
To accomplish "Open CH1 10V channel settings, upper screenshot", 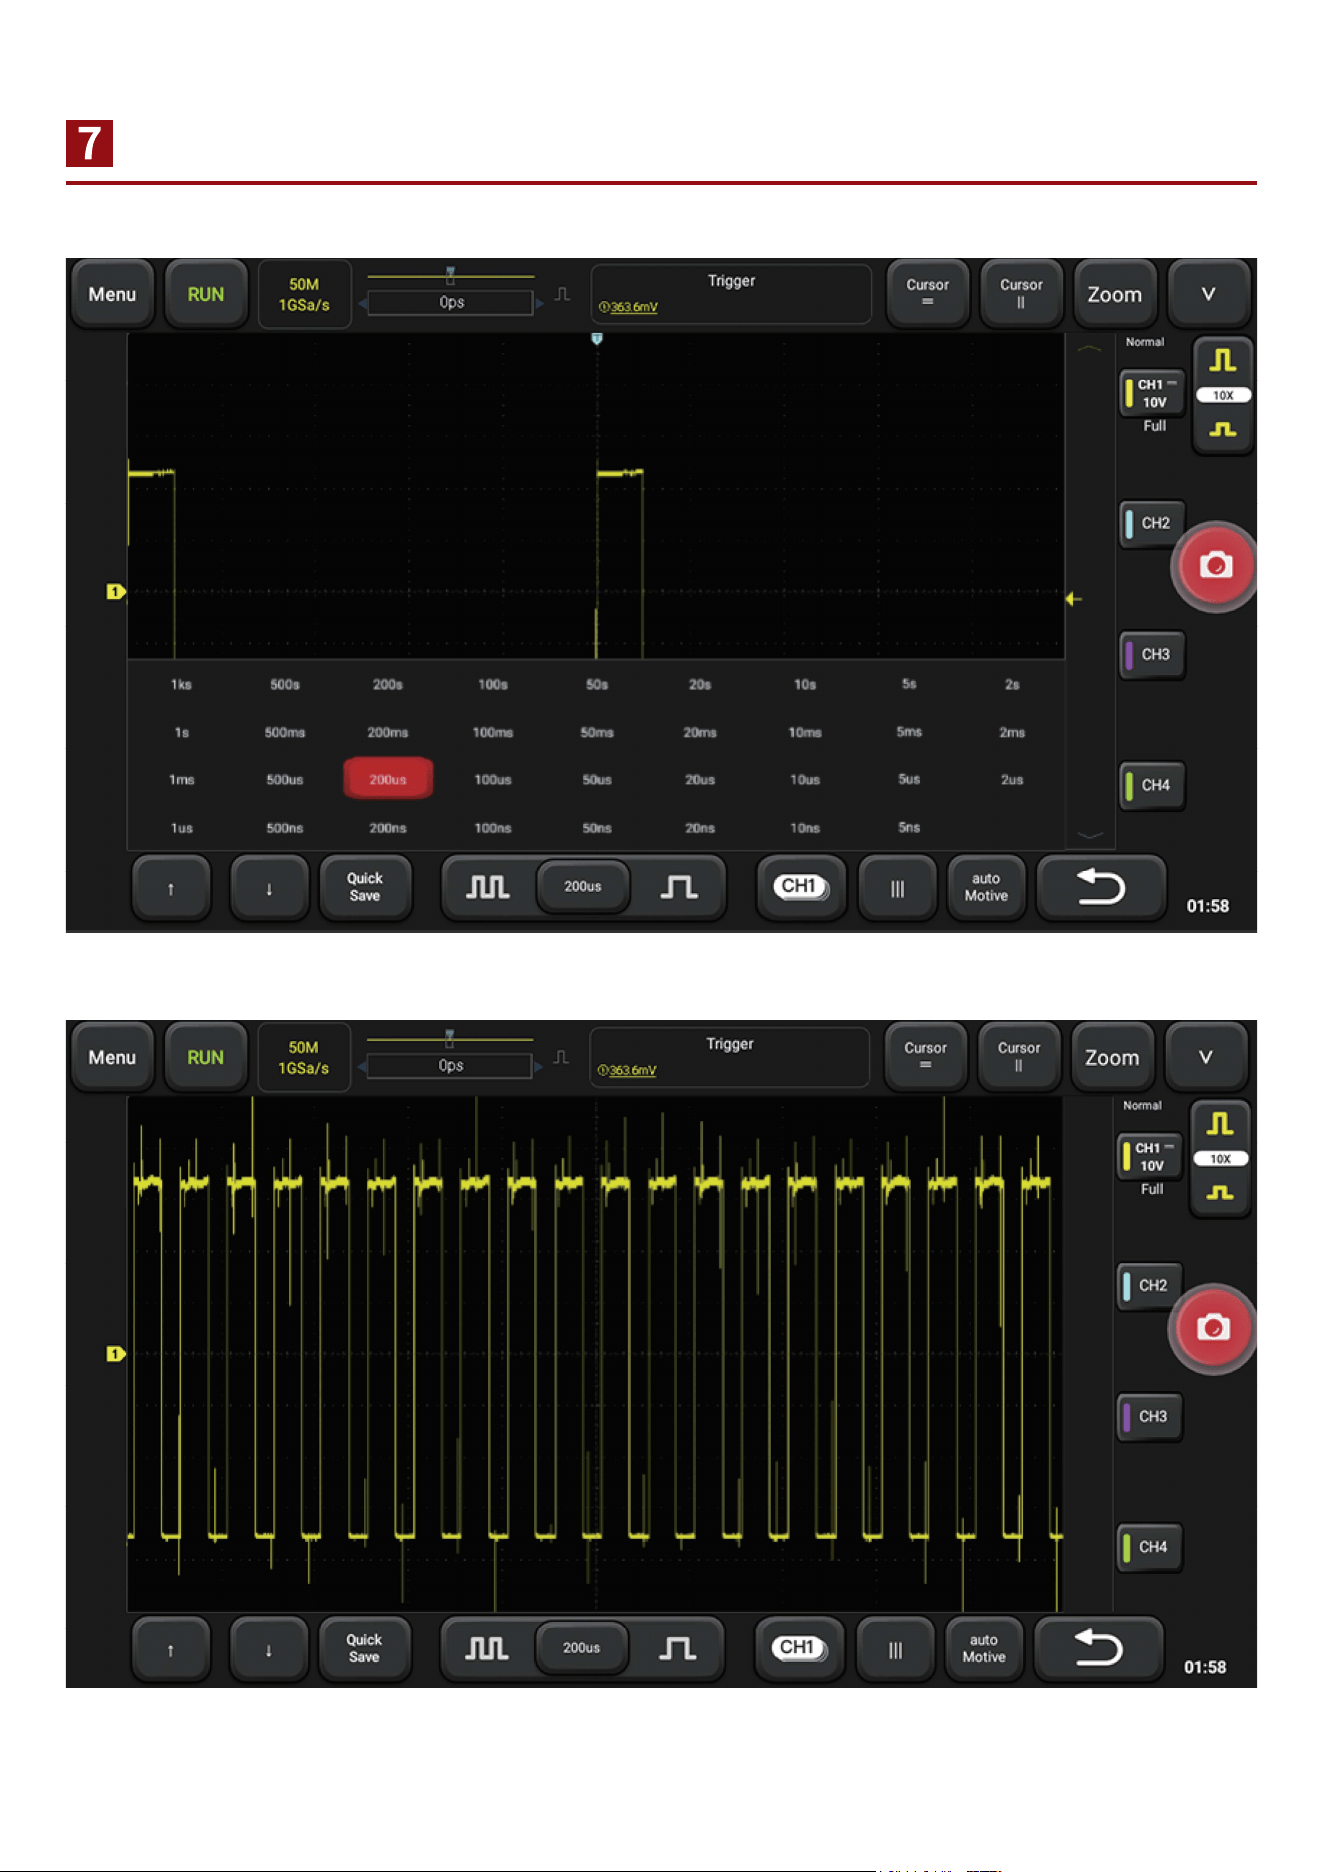I will pos(1153,393).
